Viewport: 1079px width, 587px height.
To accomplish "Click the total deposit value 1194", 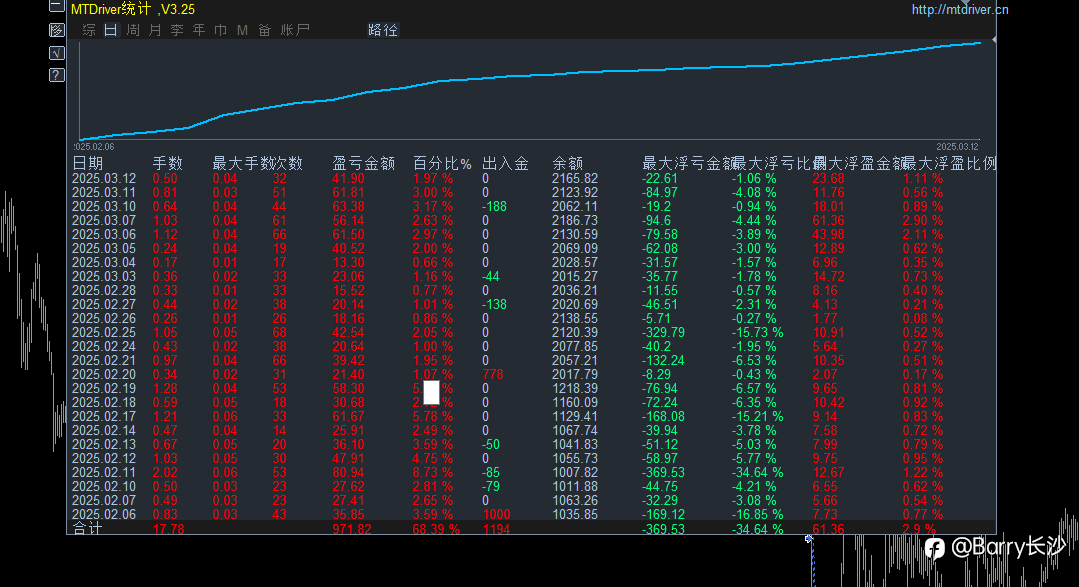I will click(x=496, y=529).
